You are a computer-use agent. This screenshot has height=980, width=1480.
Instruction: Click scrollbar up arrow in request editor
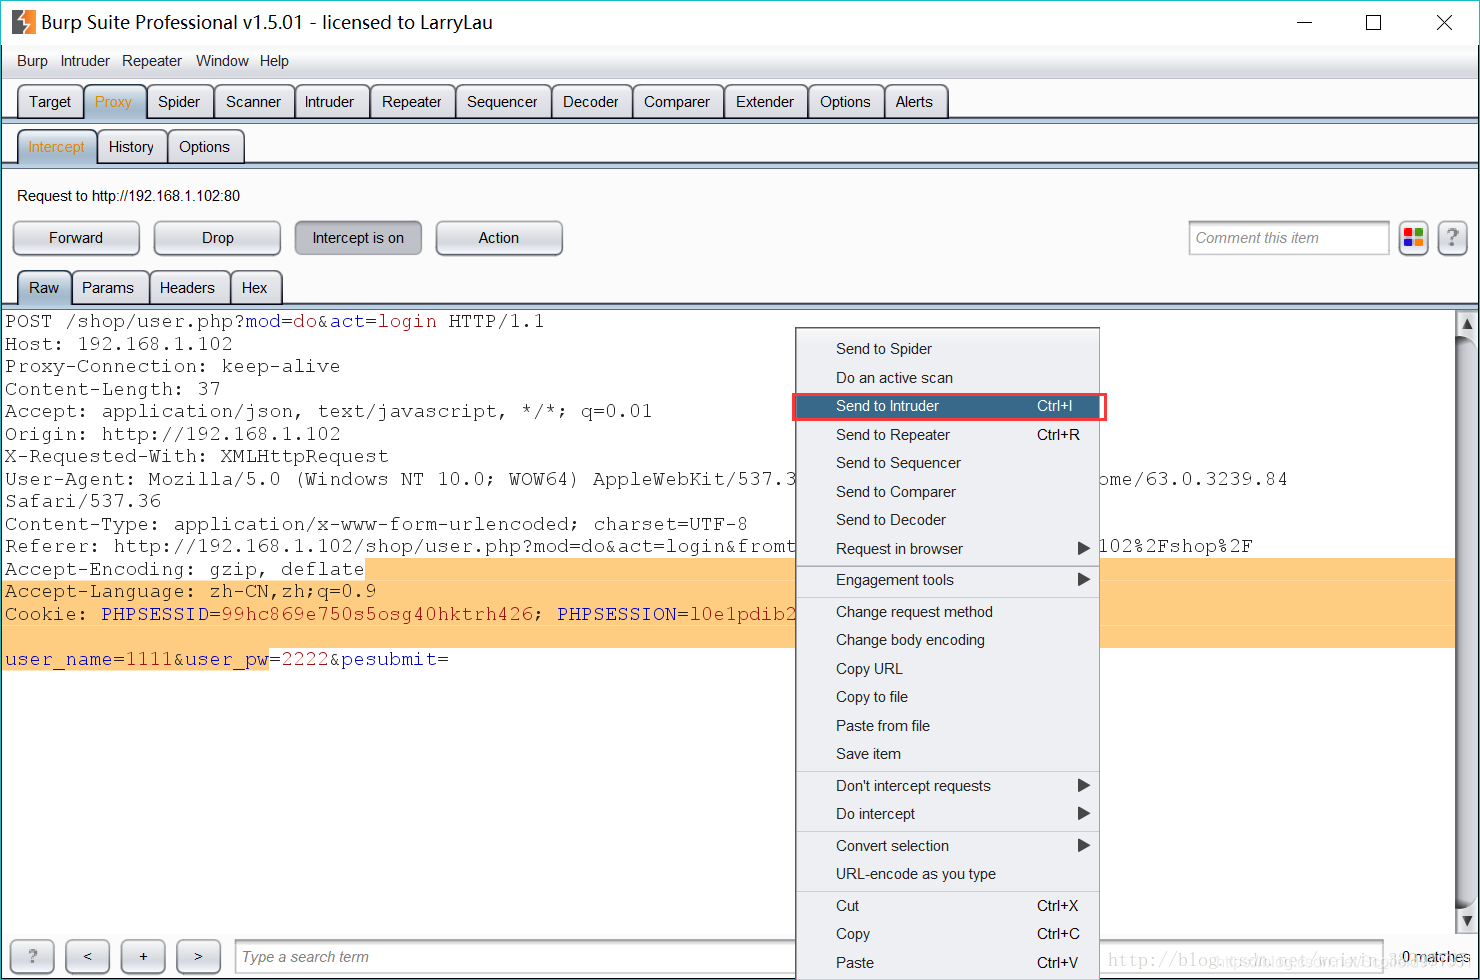click(1467, 323)
